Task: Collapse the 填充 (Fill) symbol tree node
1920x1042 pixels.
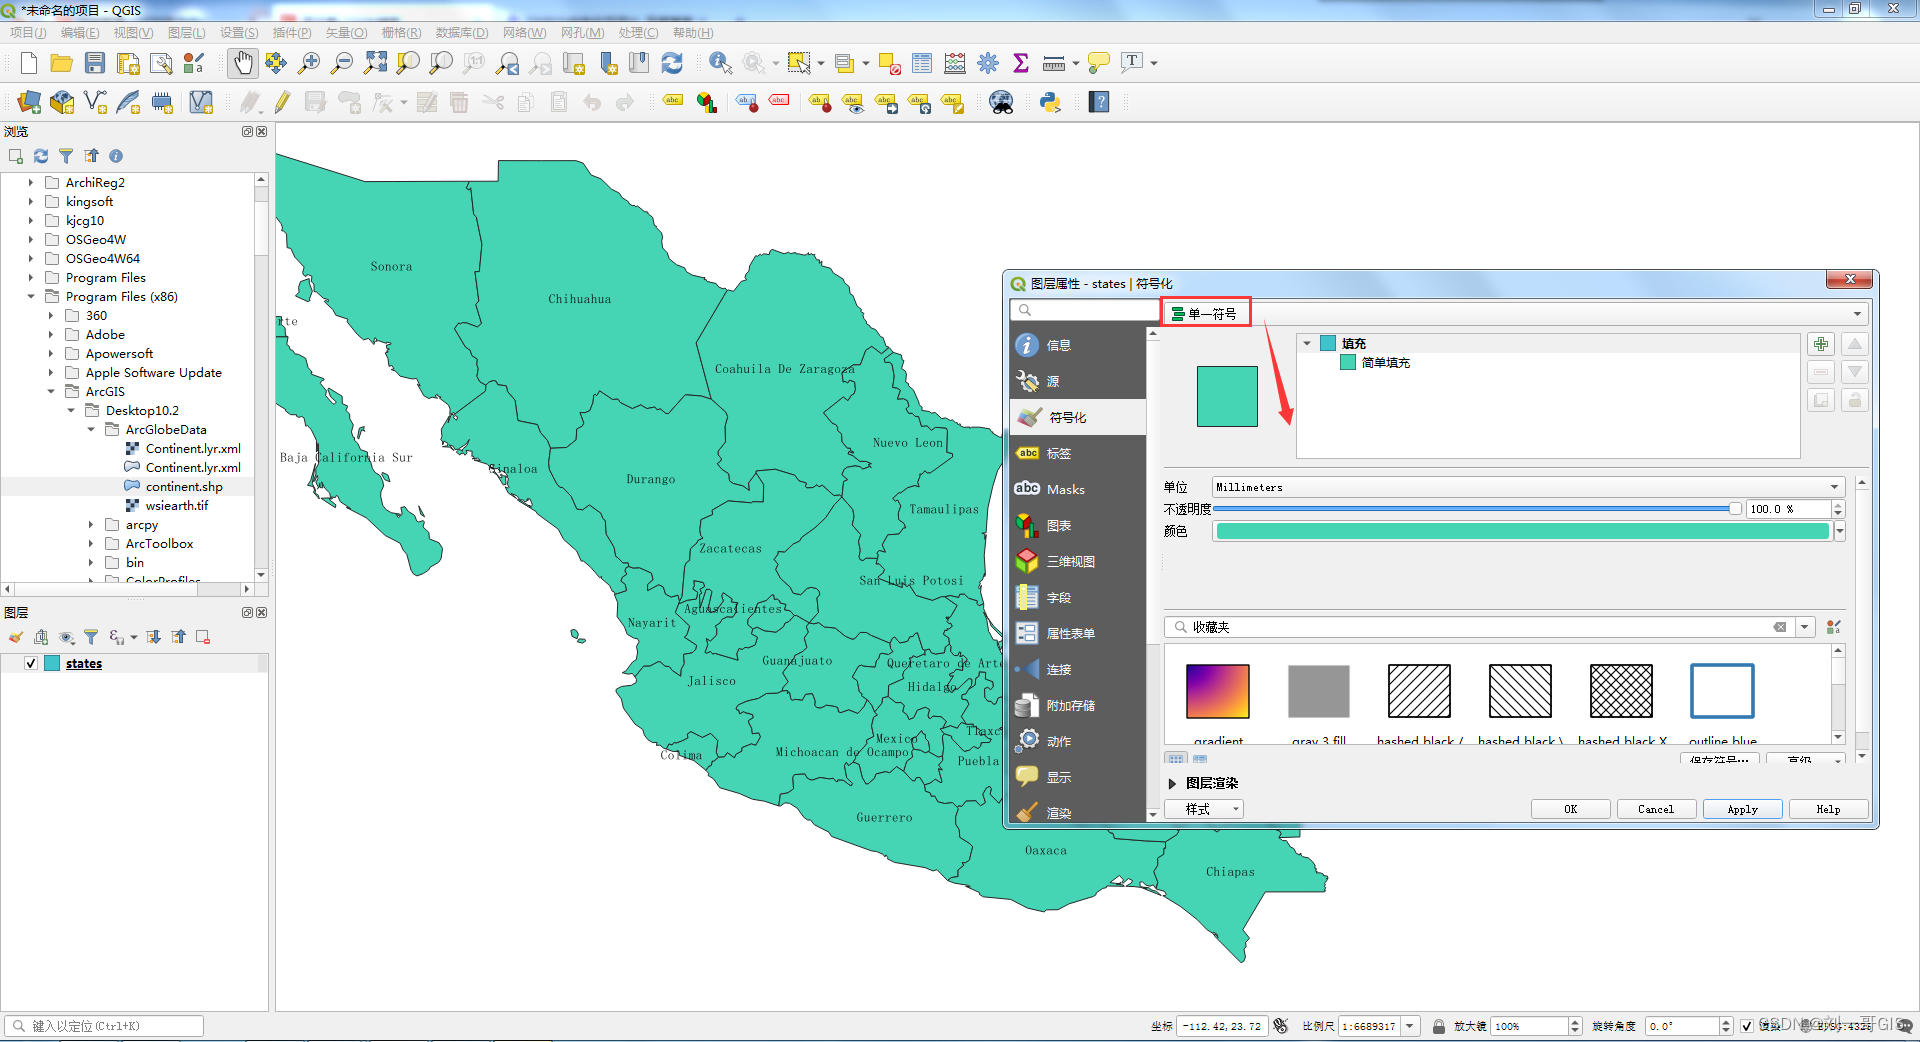Action: coord(1307,343)
